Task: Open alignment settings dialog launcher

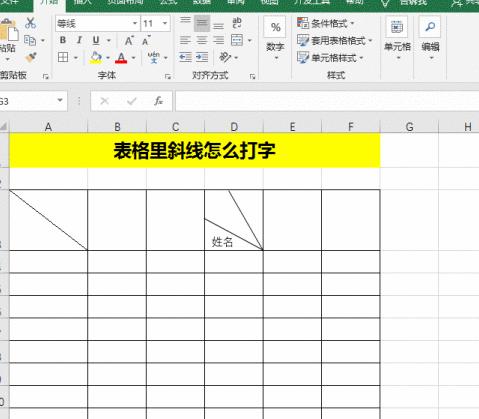Action: 252,77
